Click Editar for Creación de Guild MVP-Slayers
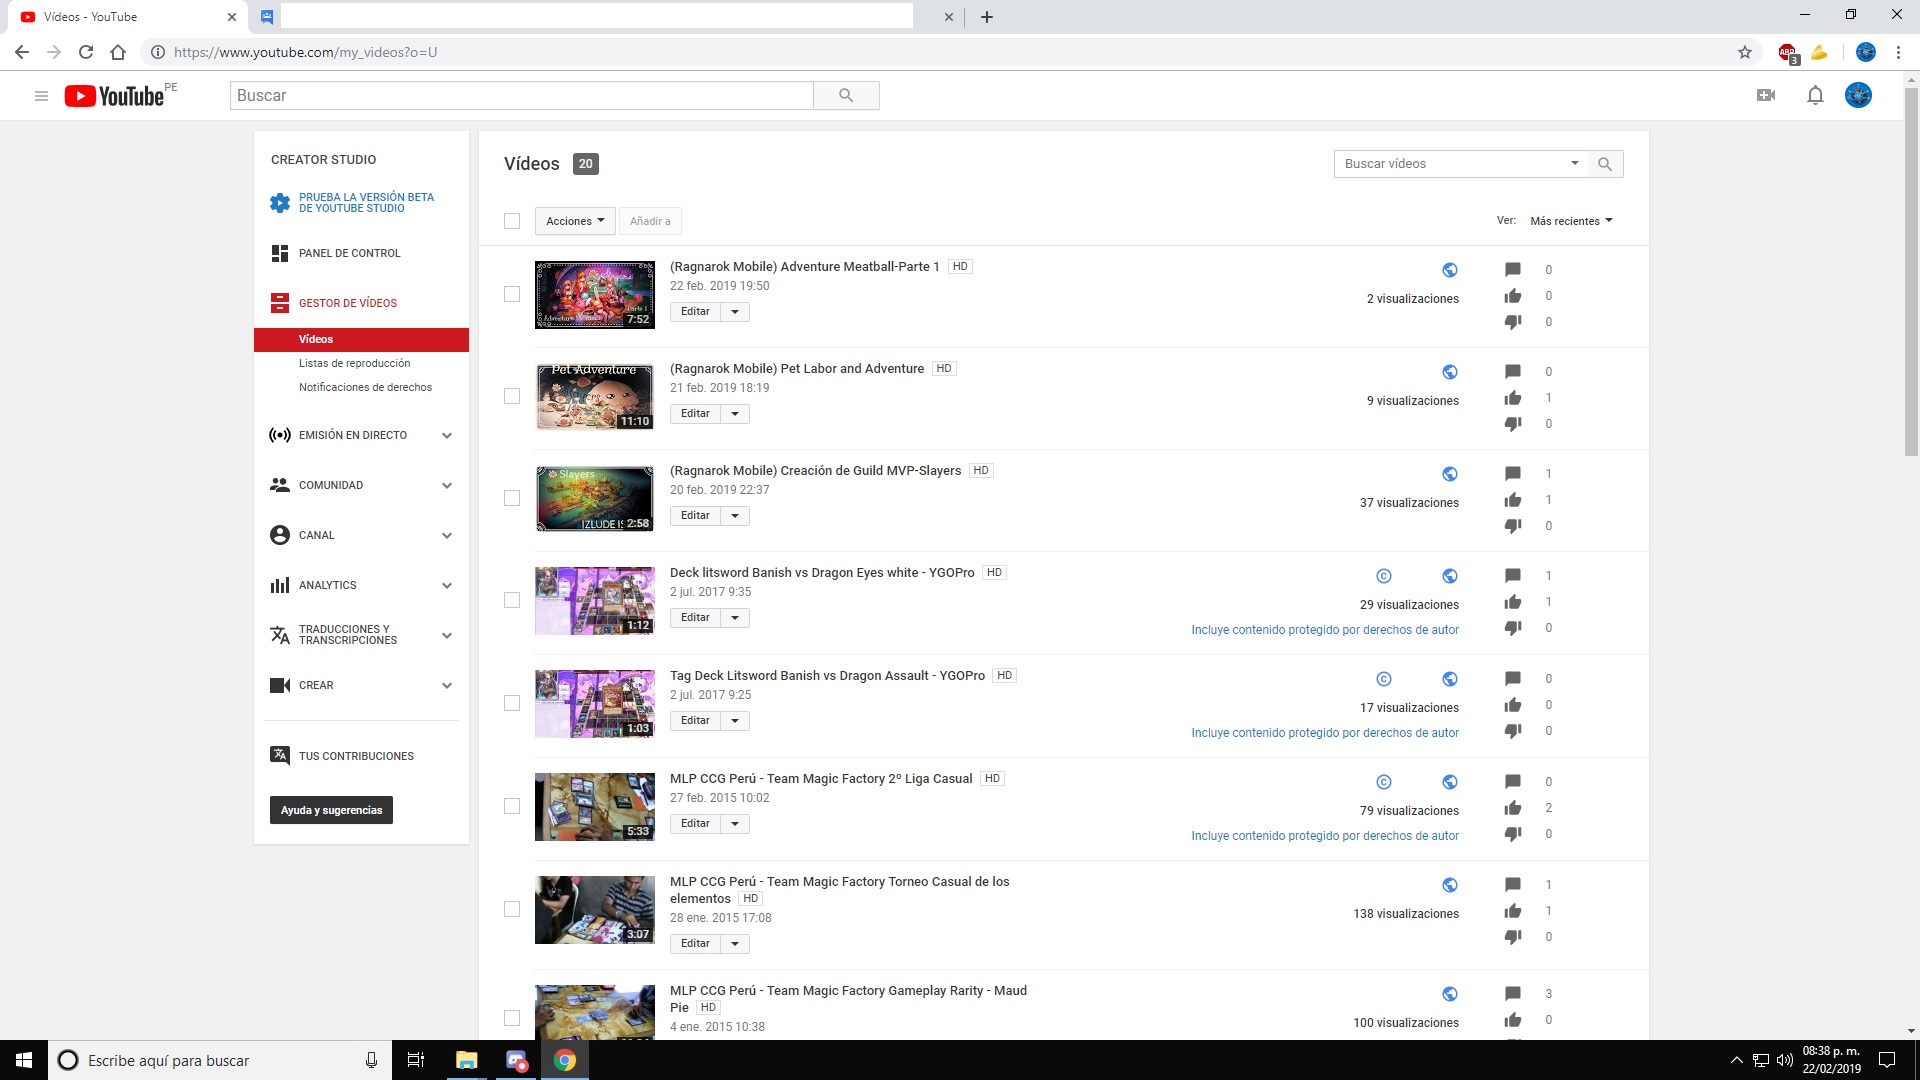The image size is (1920, 1080). click(695, 516)
